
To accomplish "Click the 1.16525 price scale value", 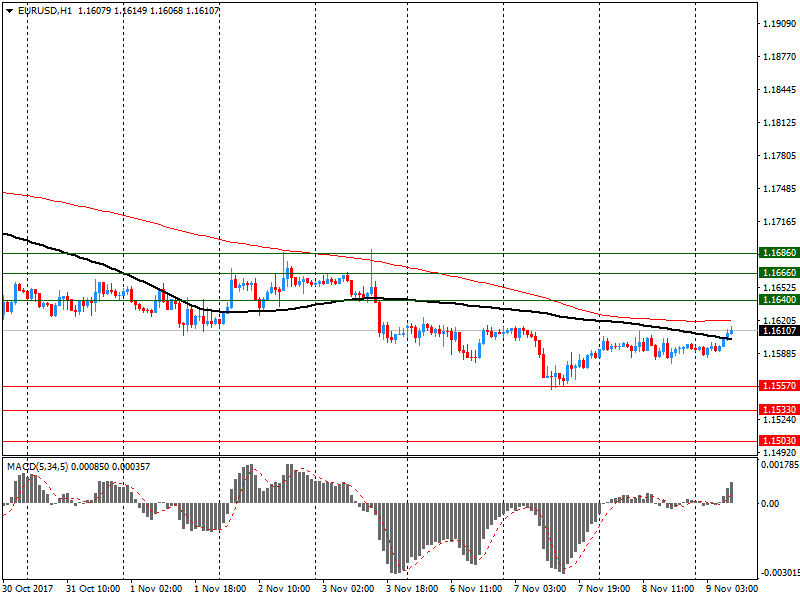I will [x=779, y=288].
